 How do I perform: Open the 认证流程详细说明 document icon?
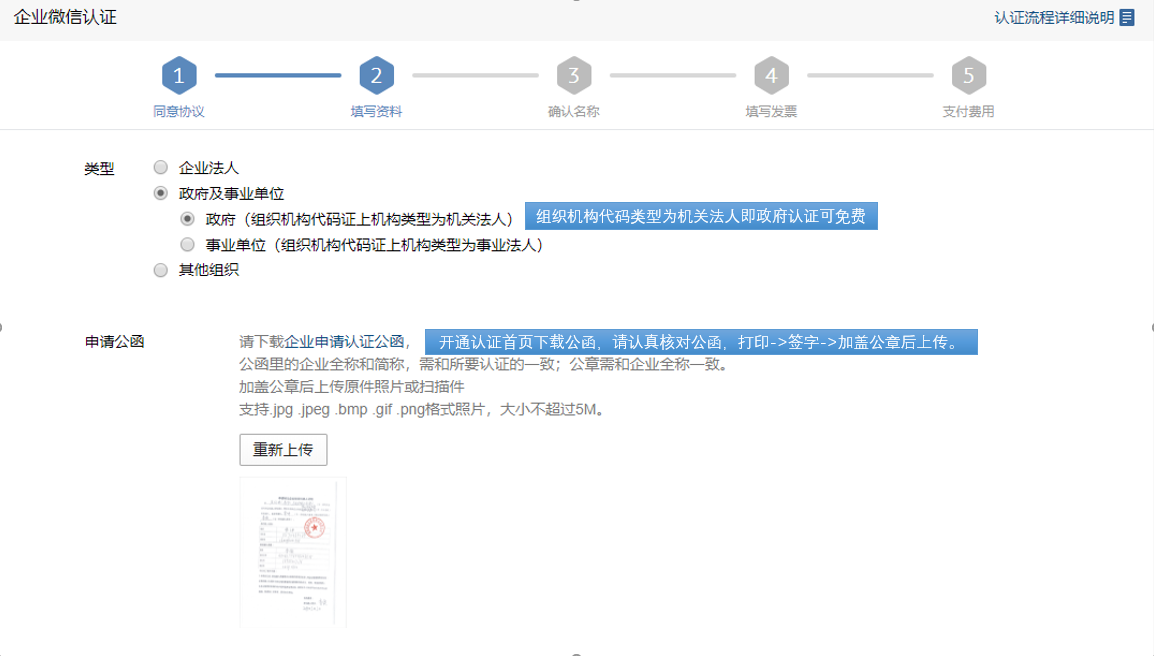coord(1127,18)
